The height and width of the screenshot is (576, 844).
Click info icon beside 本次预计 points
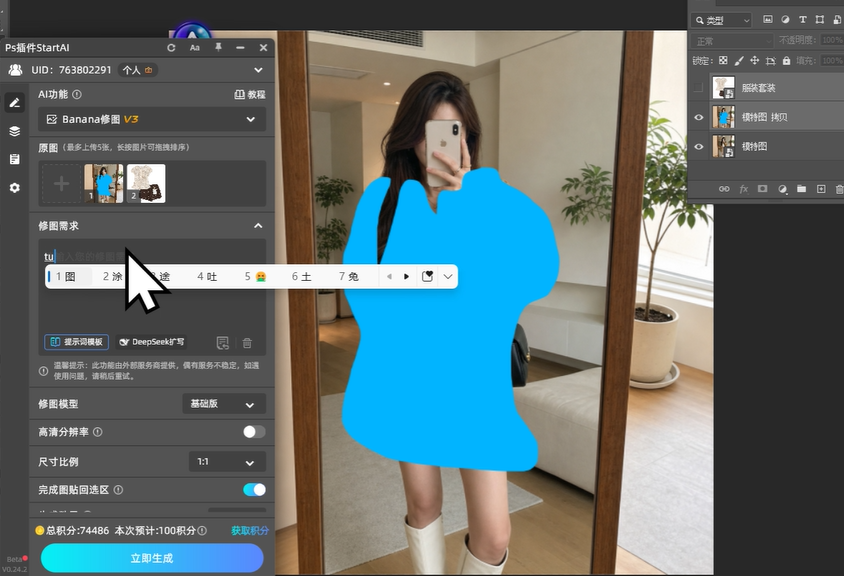tap(202, 531)
